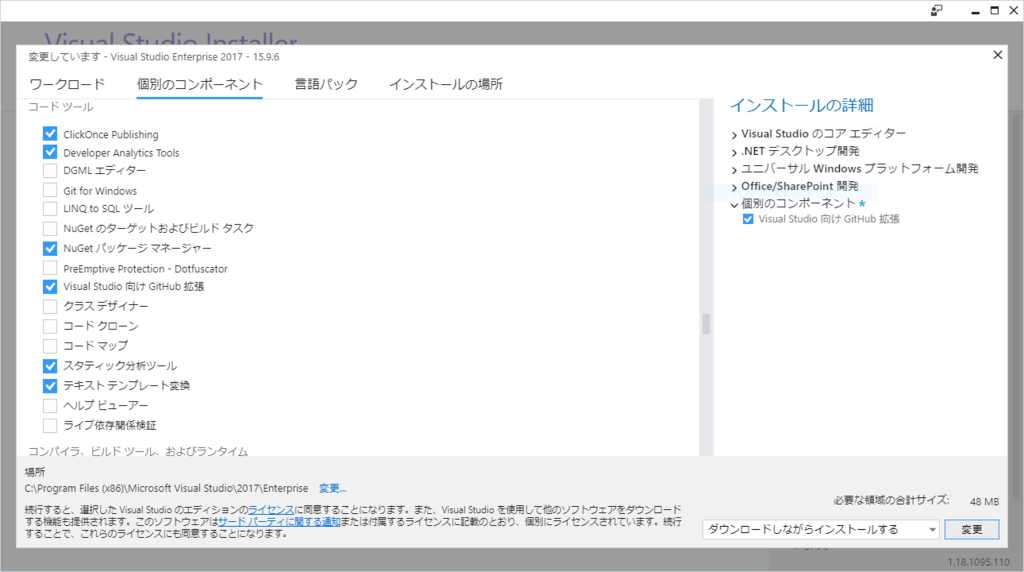The image size is (1024, 572).
Task: Switch to ワークロード tab
Action: coord(67,84)
